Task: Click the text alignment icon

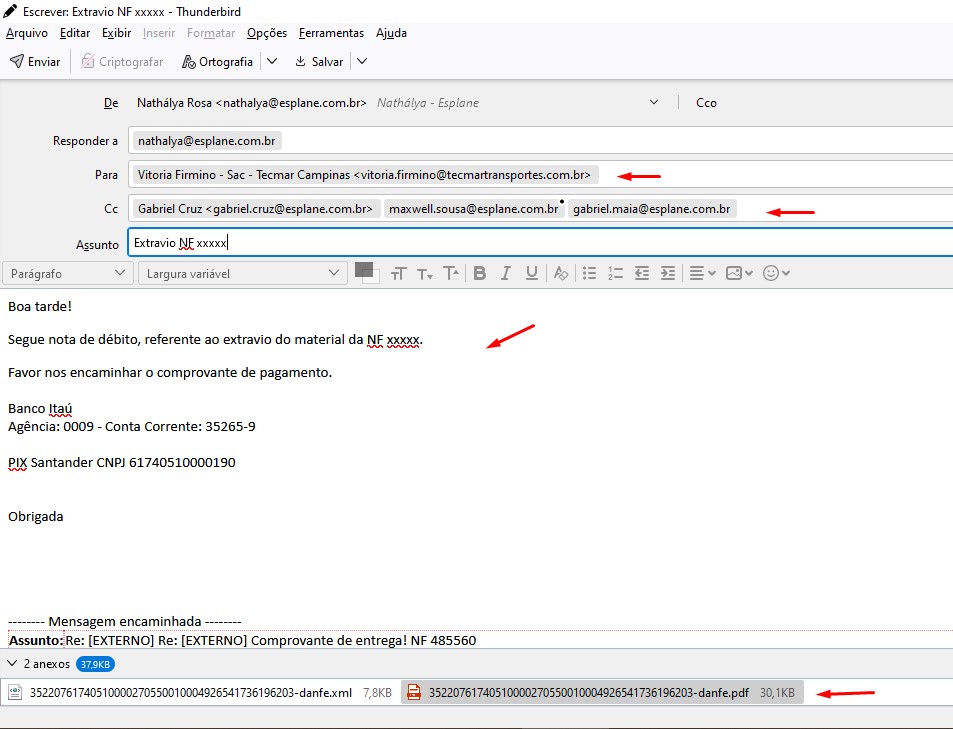Action: (x=702, y=273)
